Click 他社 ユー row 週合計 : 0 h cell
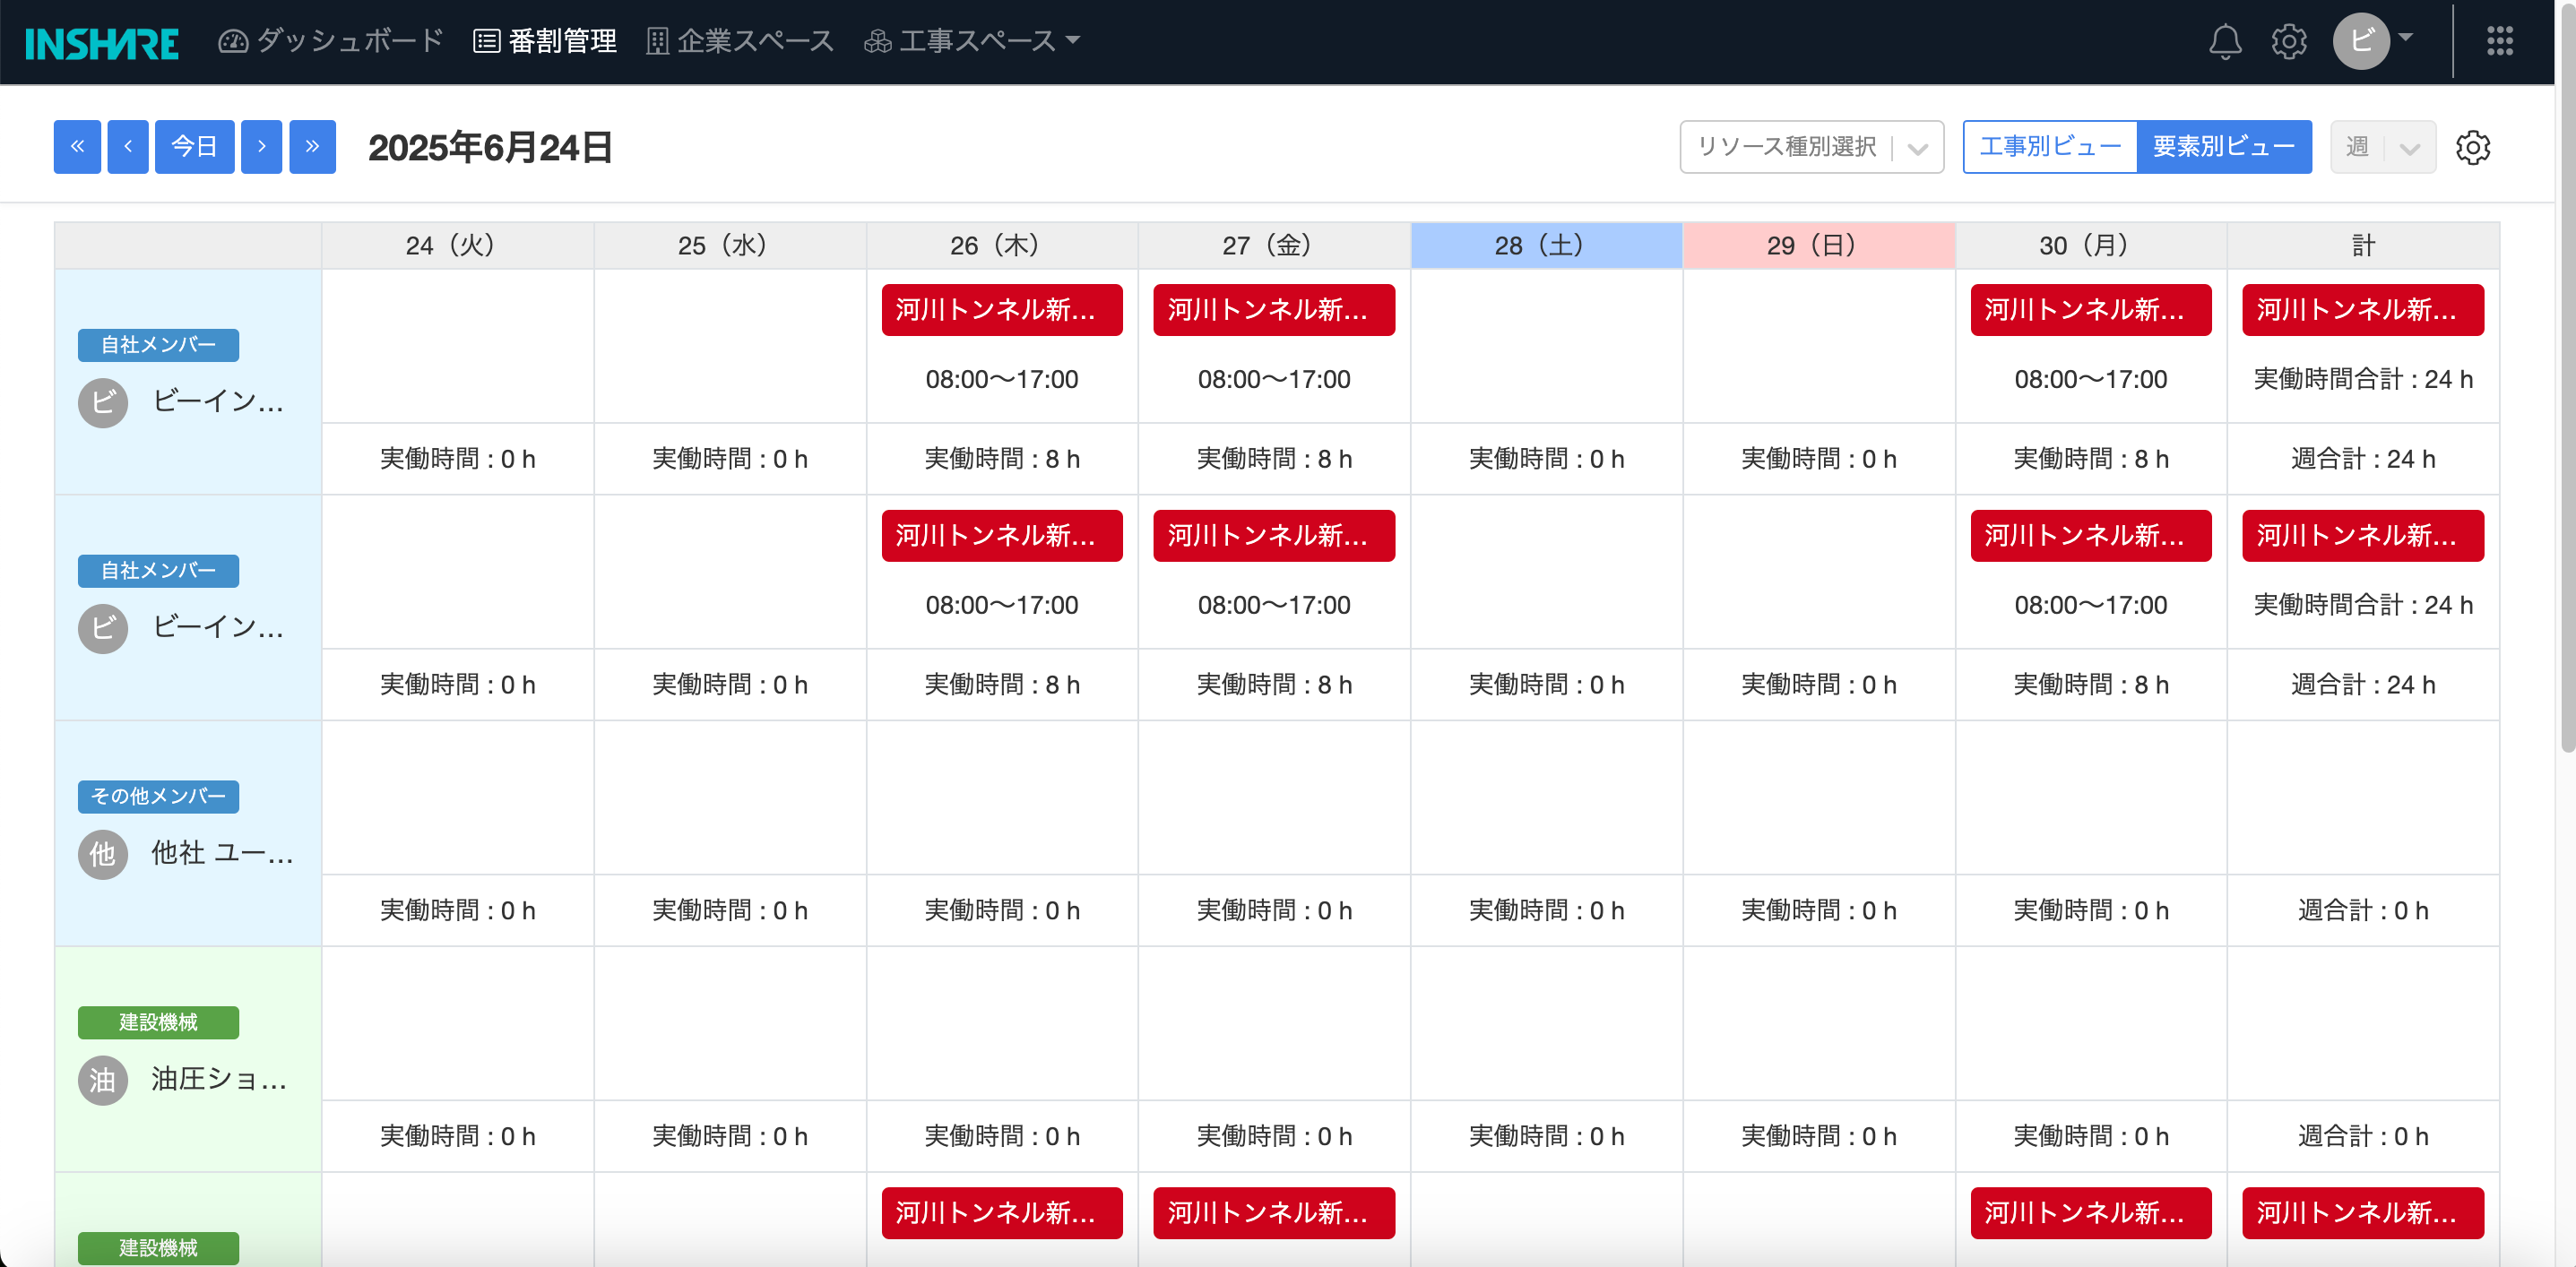This screenshot has height=1267, width=2576. [2363, 911]
